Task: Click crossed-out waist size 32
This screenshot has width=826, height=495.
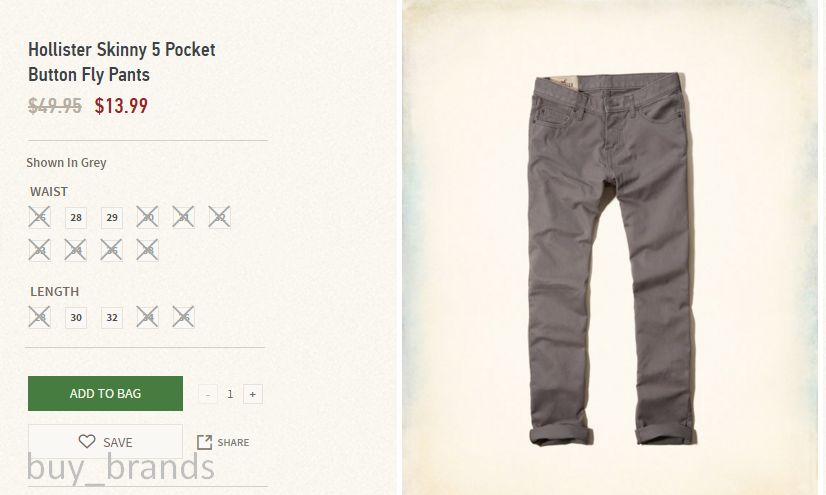Action: click(219, 217)
